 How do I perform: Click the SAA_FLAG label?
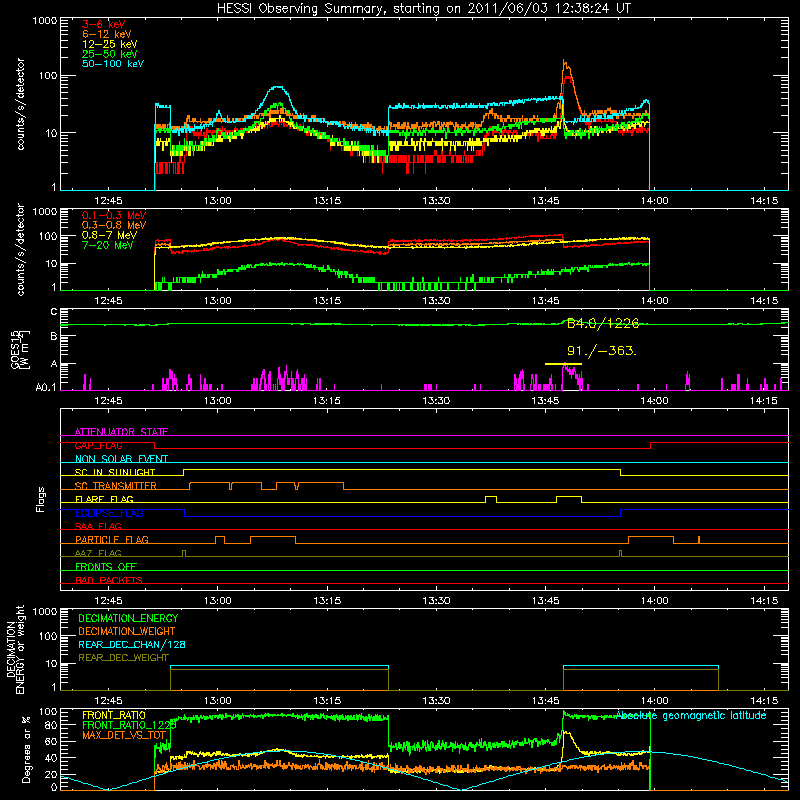point(98,526)
